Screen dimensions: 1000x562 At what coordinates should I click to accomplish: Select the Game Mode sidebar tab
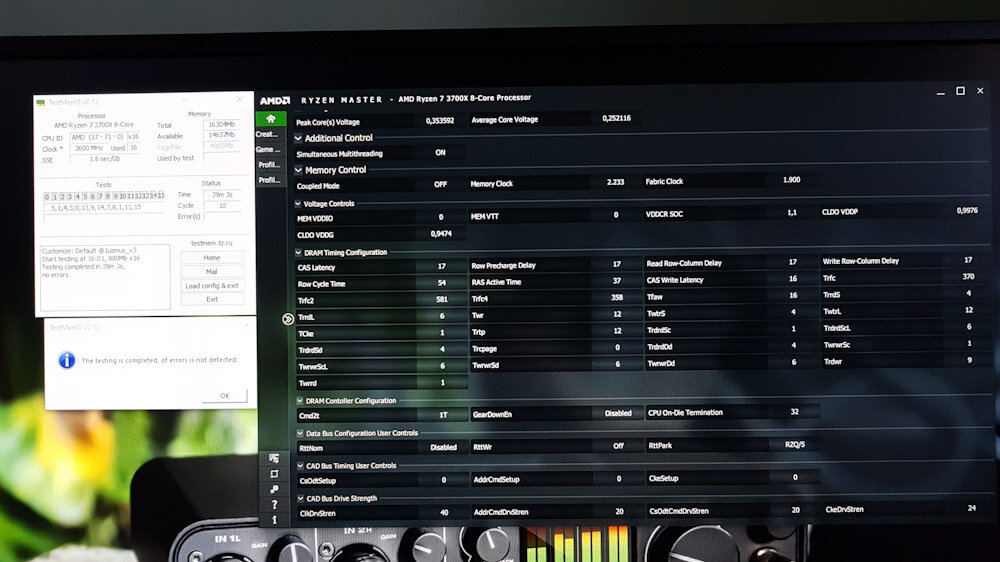tap(268, 149)
